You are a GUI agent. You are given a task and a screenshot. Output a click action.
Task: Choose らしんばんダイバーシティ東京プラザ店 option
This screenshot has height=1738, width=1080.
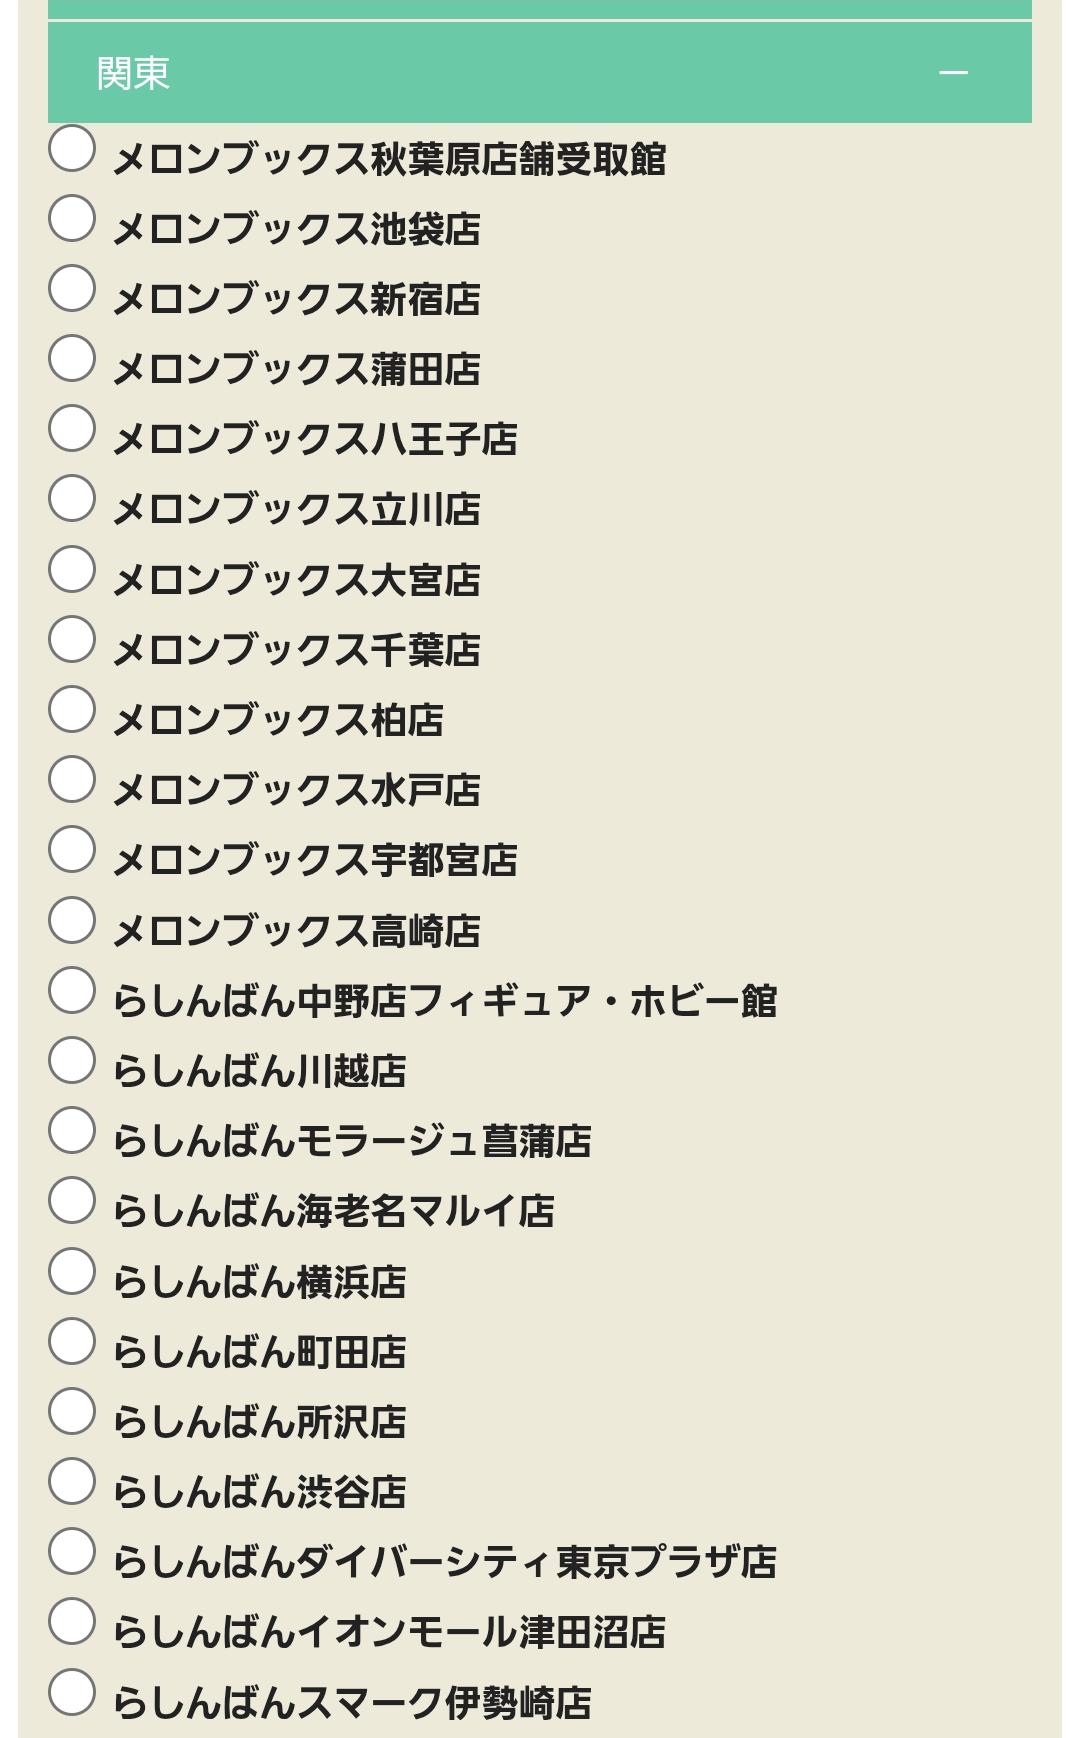72,1551
